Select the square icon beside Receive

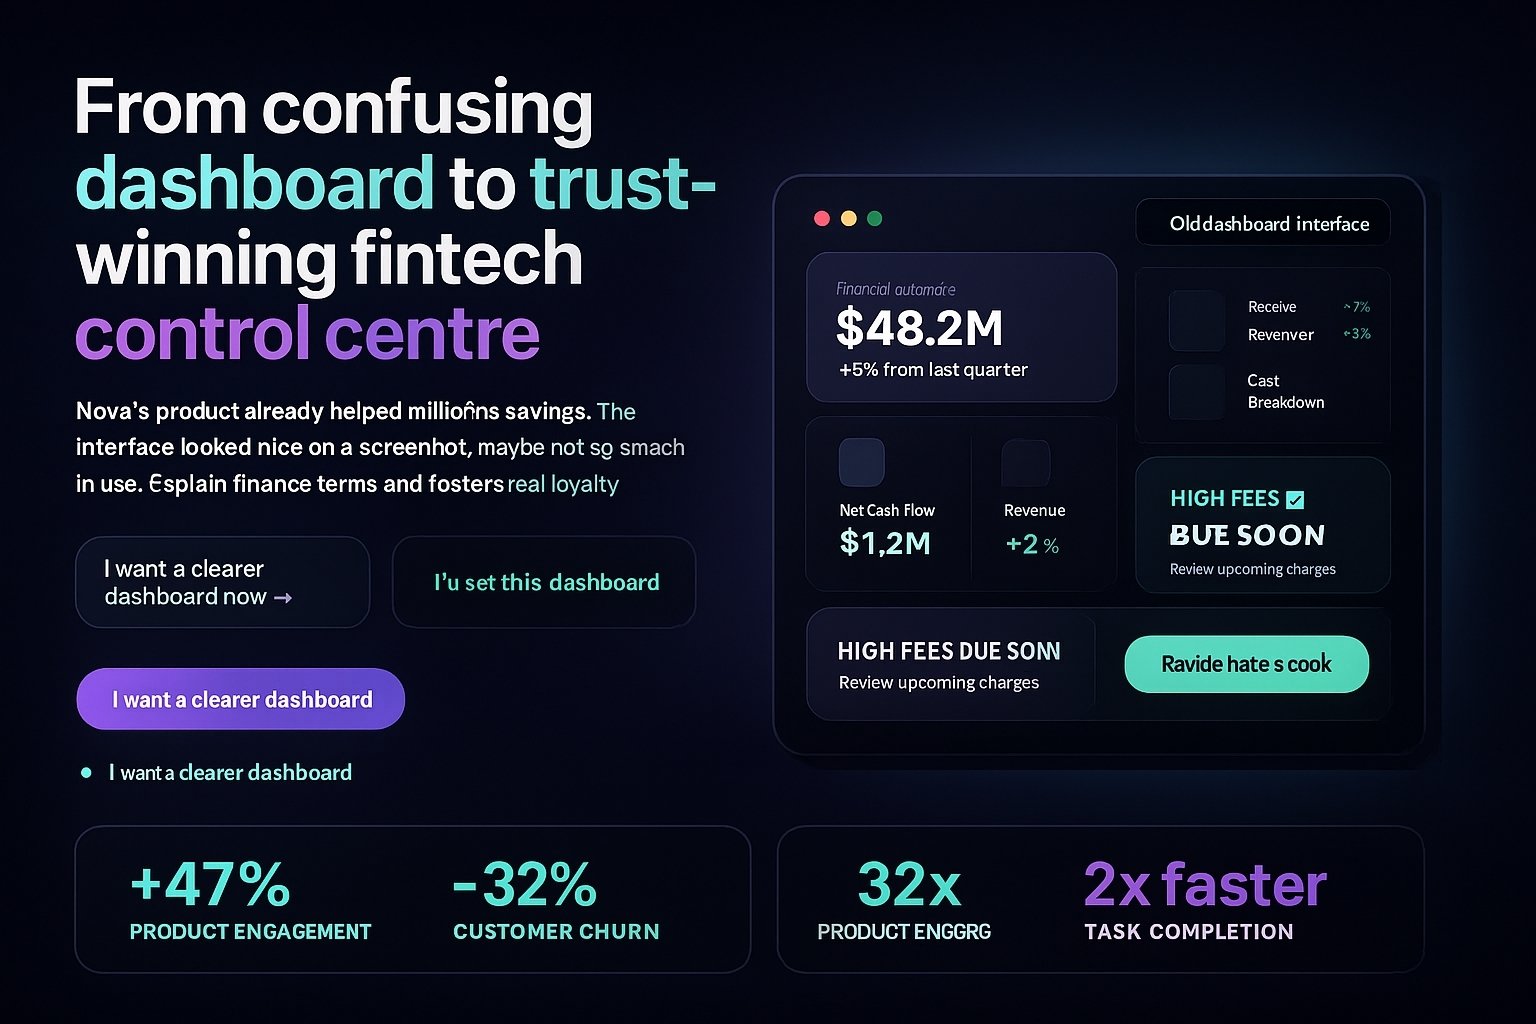(x=1197, y=320)
